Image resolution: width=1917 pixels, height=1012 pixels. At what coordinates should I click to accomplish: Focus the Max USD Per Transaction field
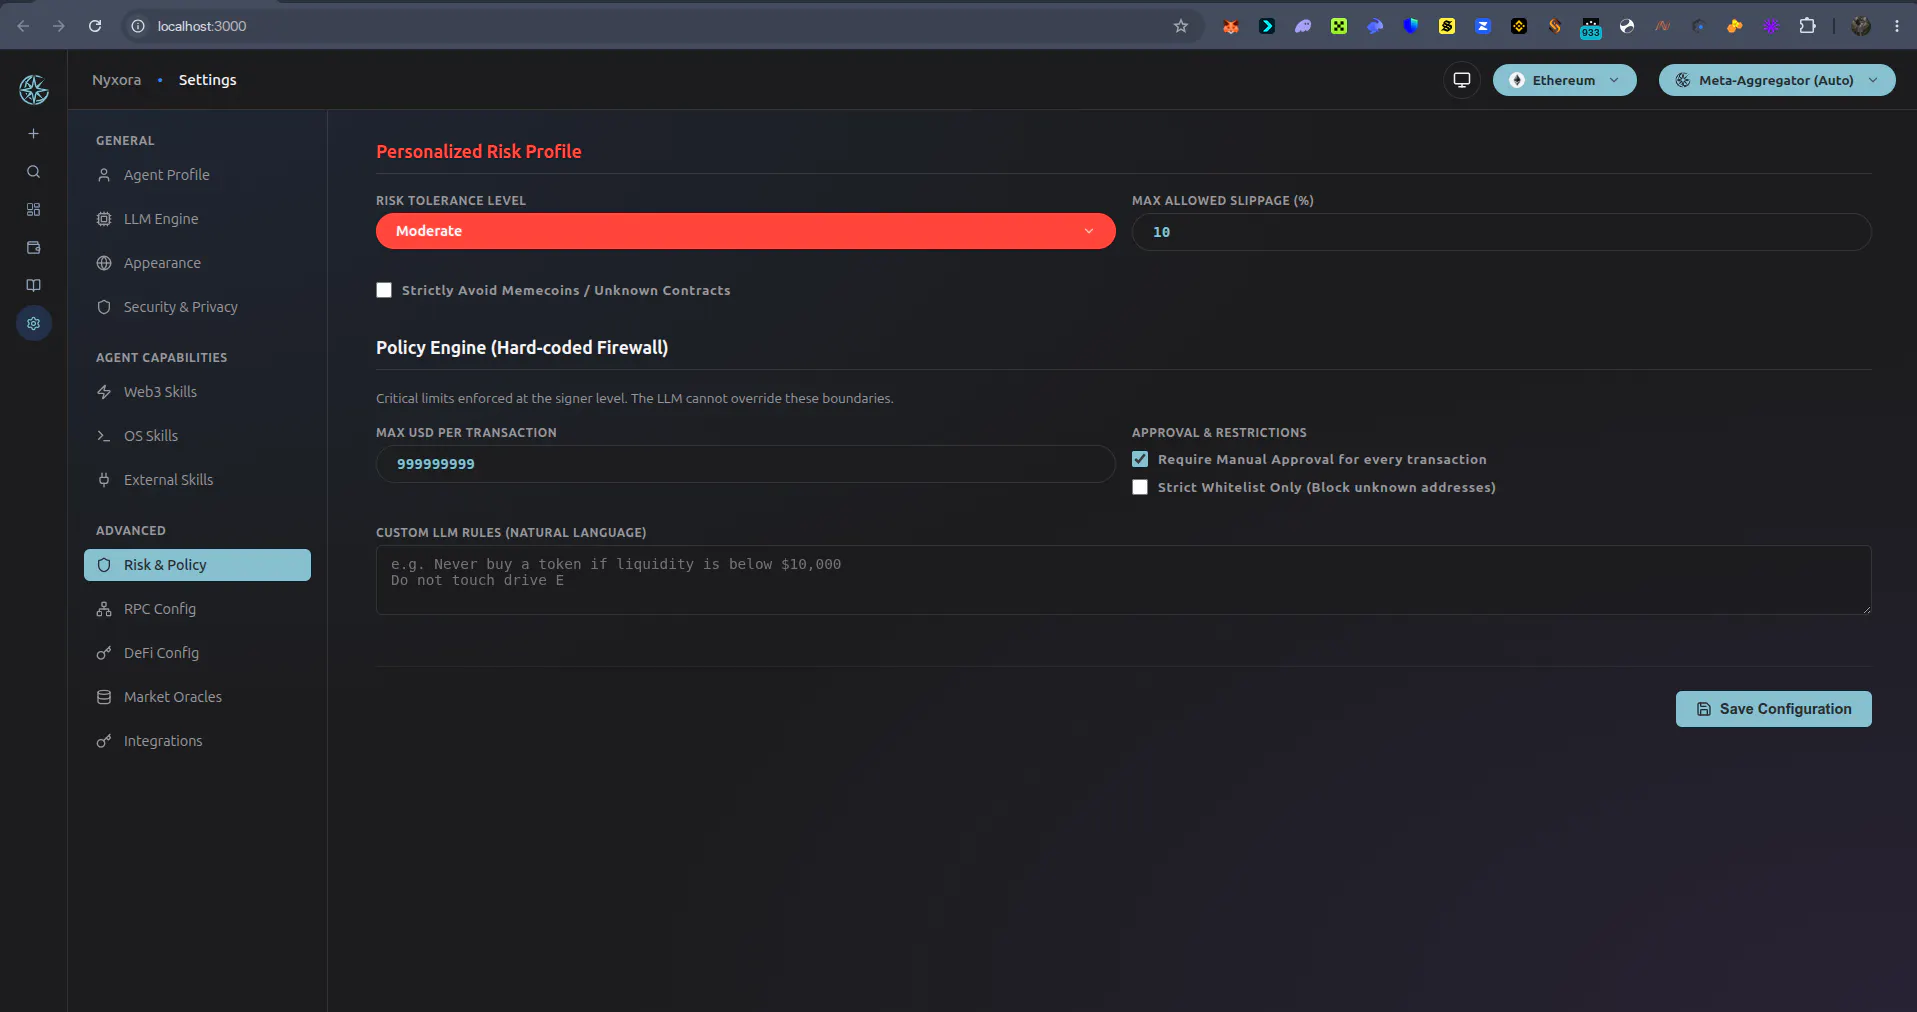point(745,464)
